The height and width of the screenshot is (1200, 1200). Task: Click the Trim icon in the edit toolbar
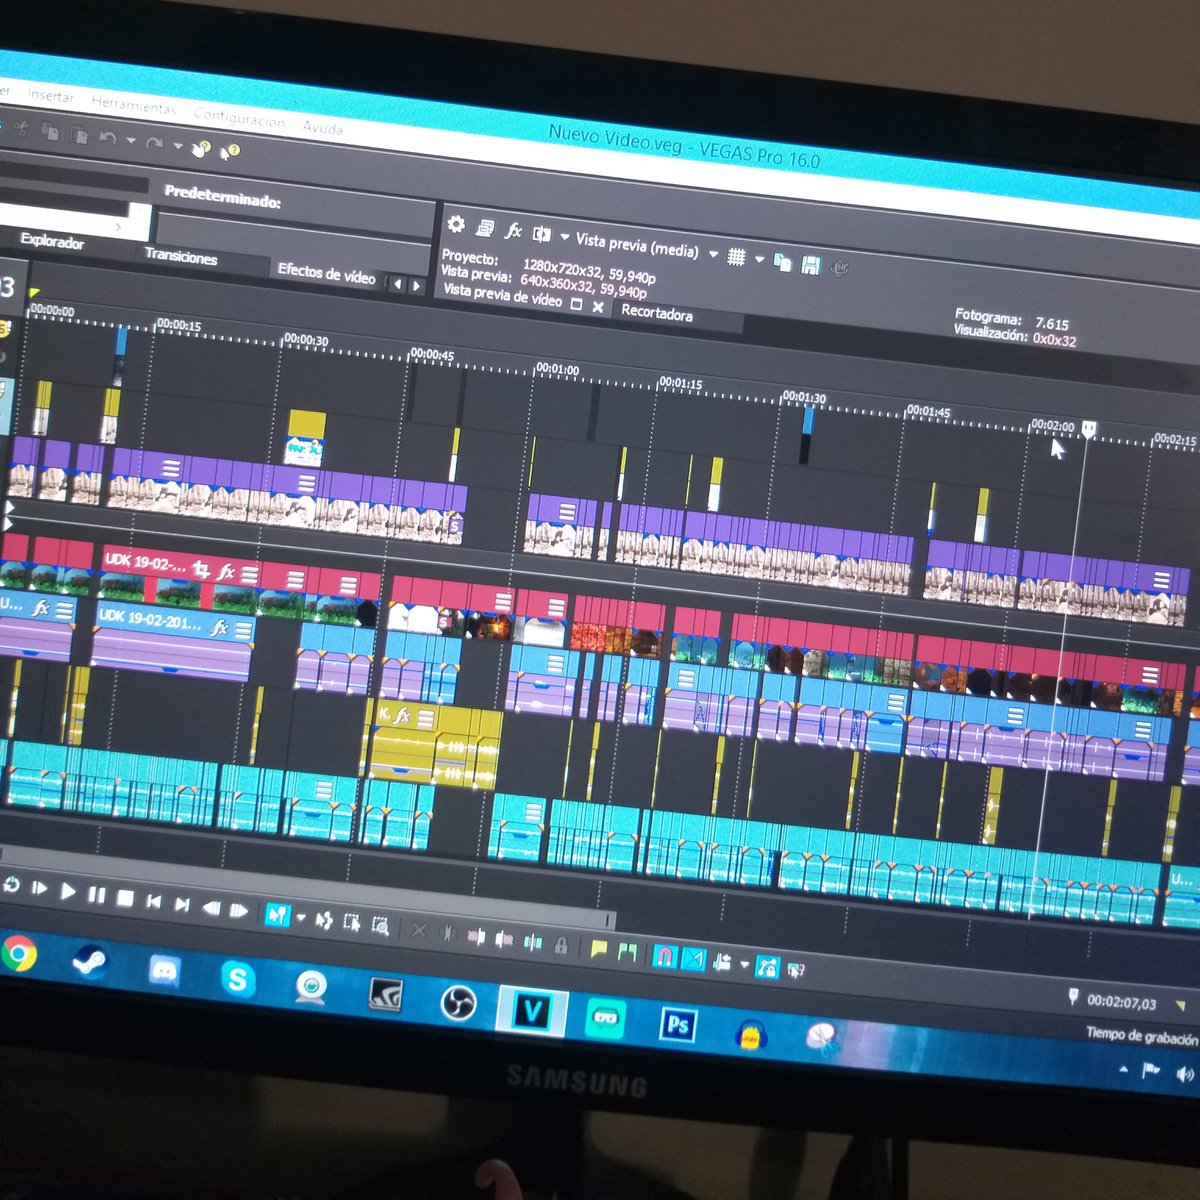point(447,932)
